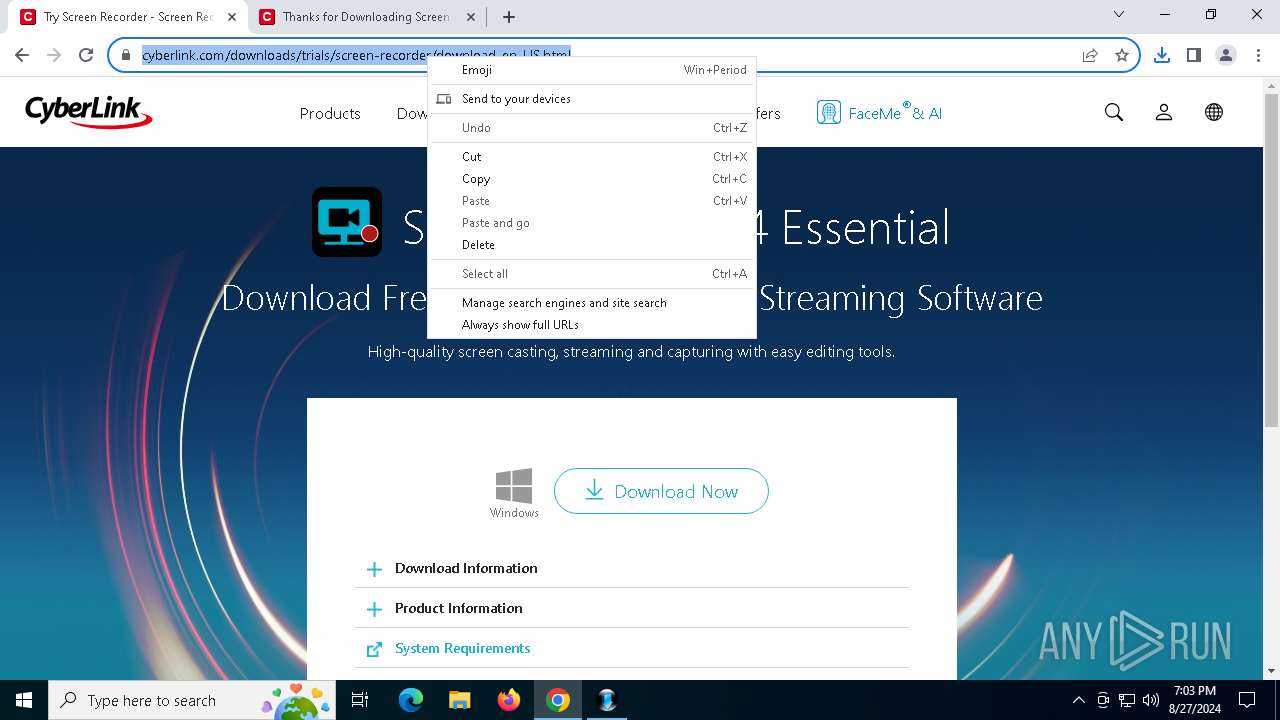Select the Try Screen Recorder tab
1280x720 pixels.
pos(128,17)
